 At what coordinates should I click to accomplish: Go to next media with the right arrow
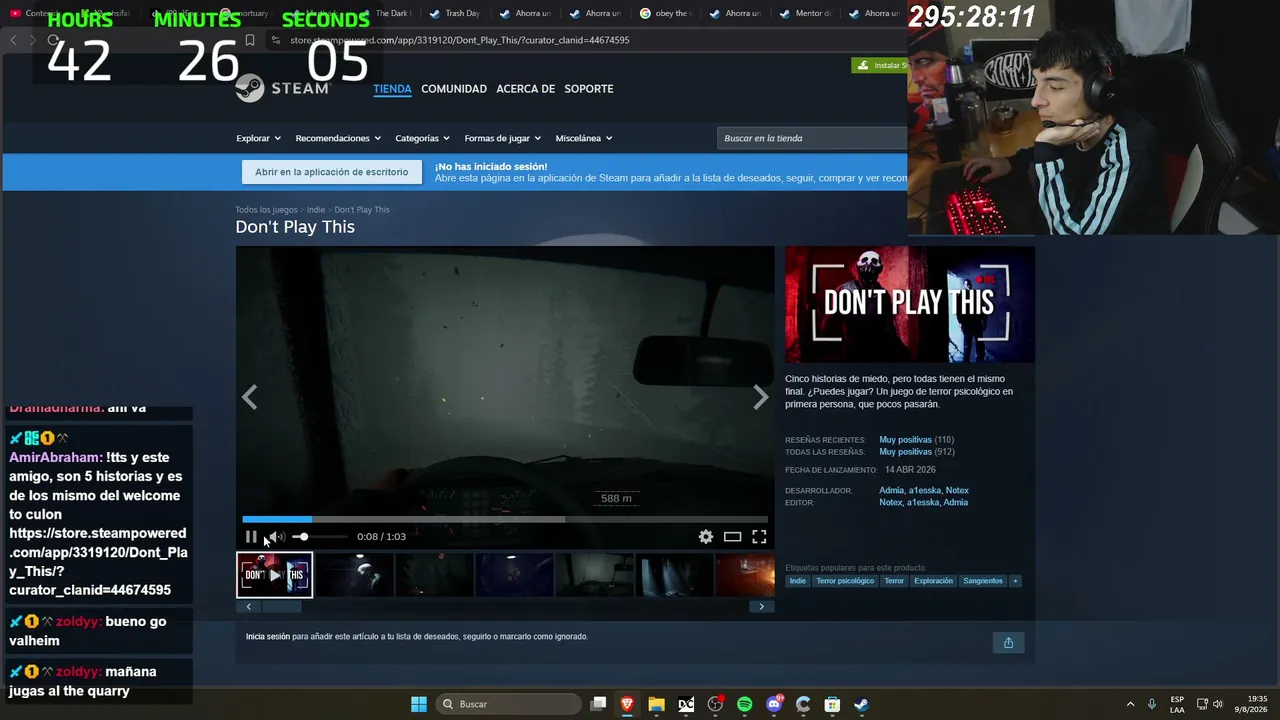[x=761, y=397]
